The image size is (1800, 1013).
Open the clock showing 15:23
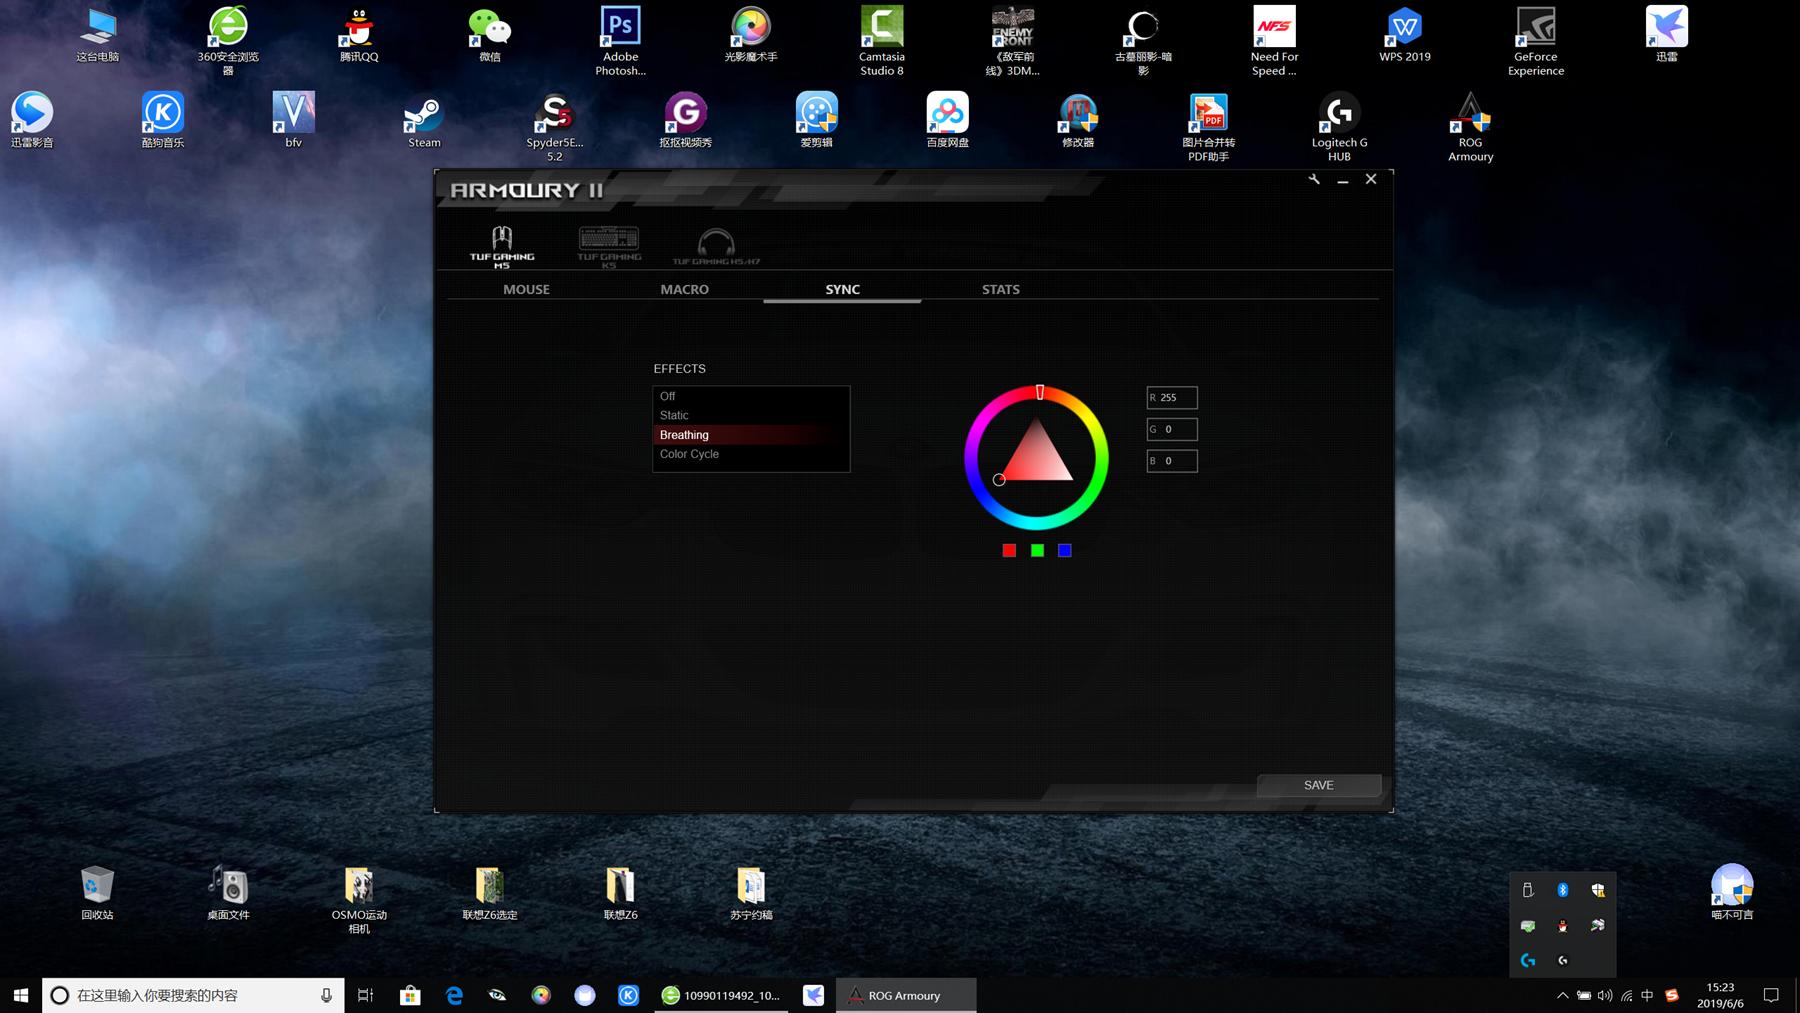click(1720, 995)
